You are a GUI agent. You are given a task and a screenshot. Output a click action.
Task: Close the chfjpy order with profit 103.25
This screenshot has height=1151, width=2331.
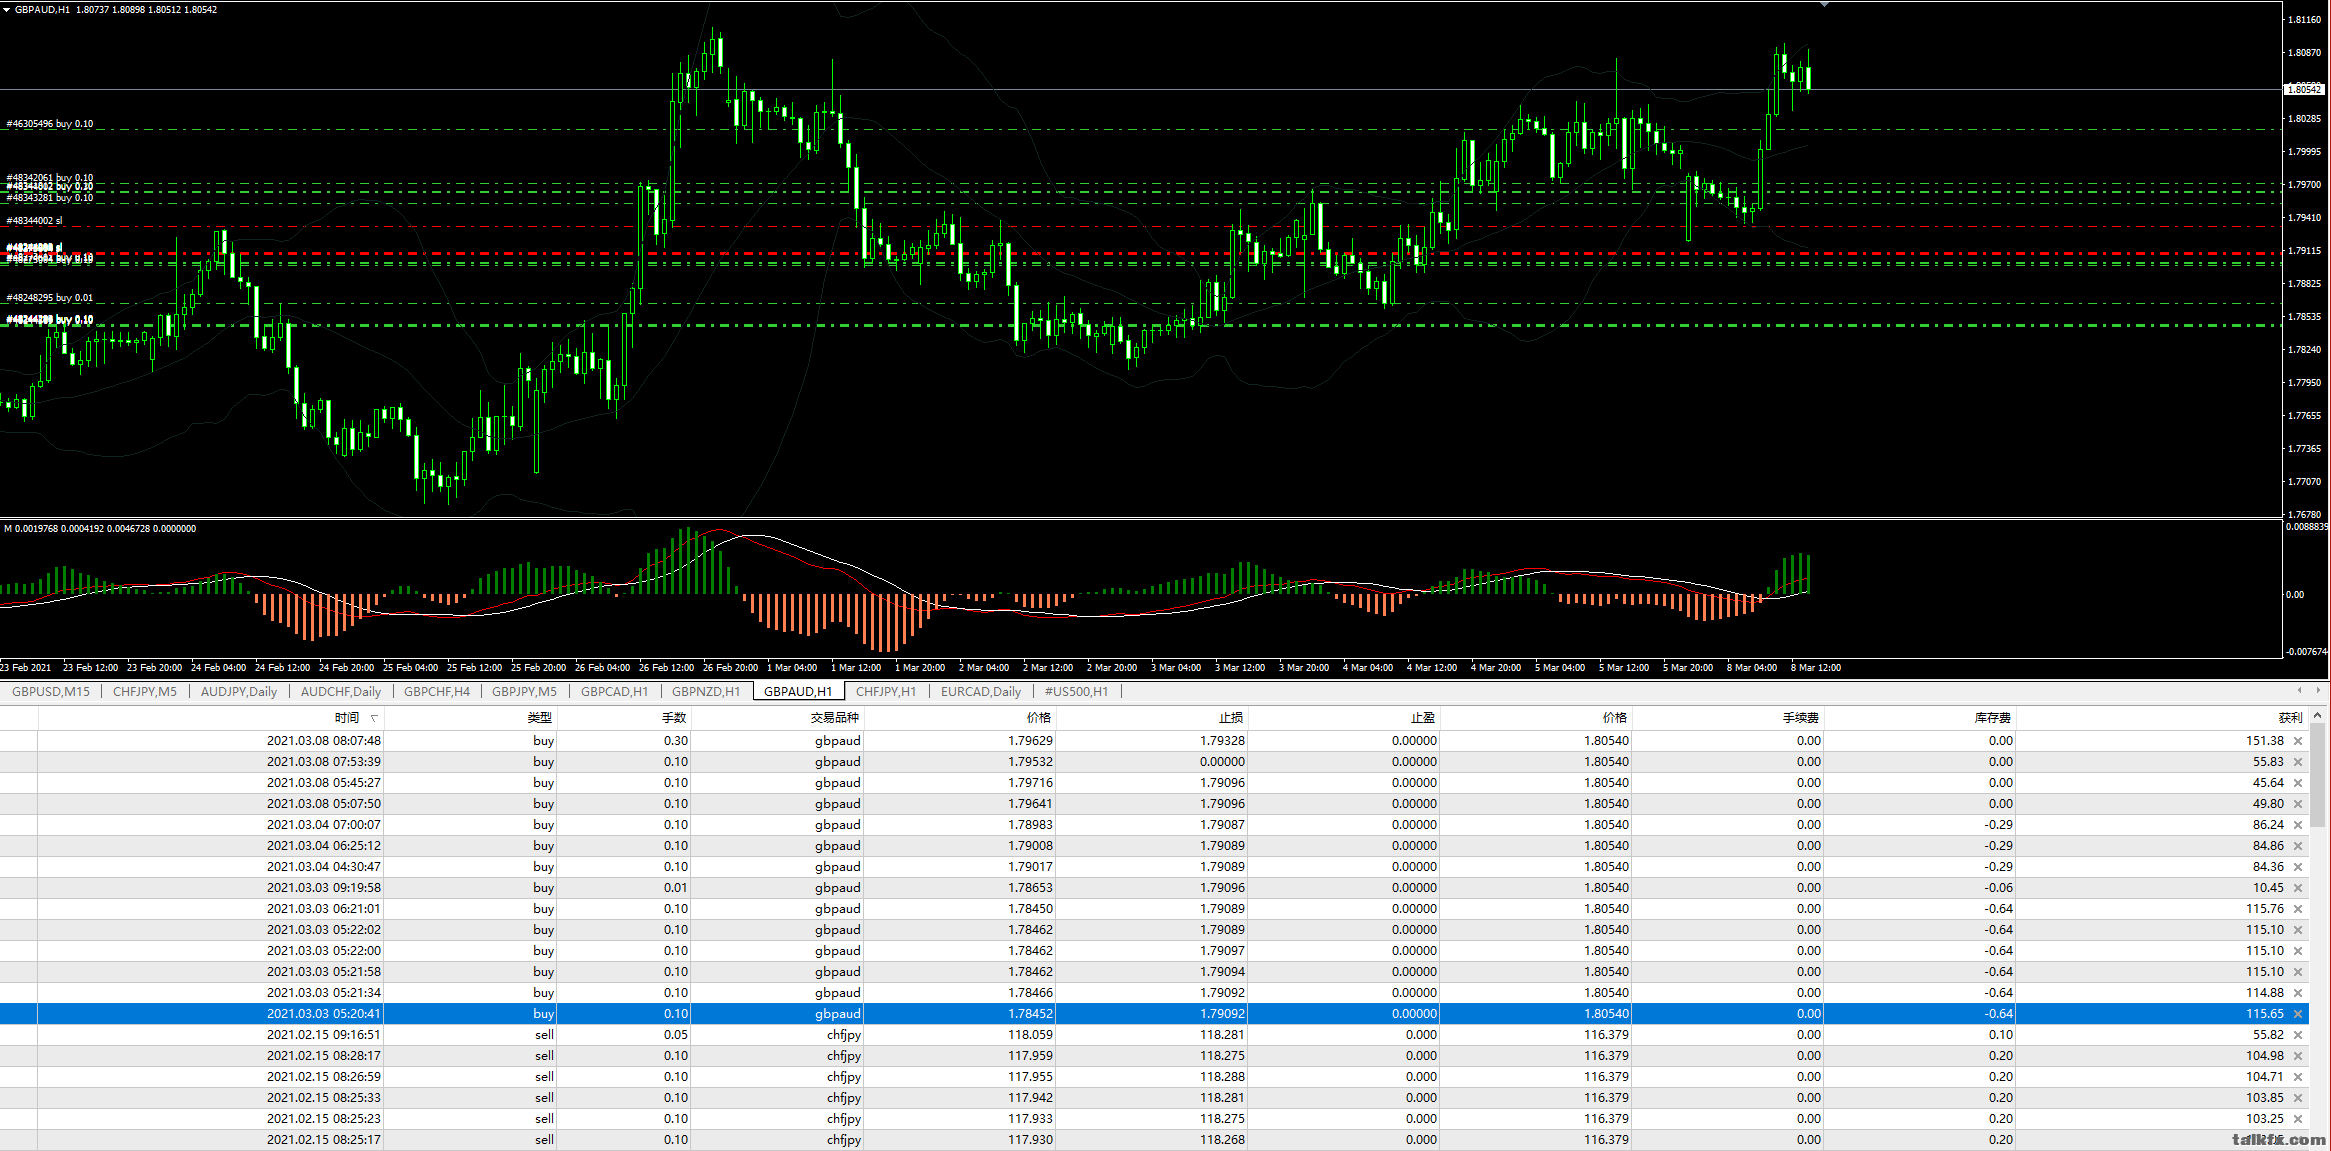[x=2298, y=1119]
